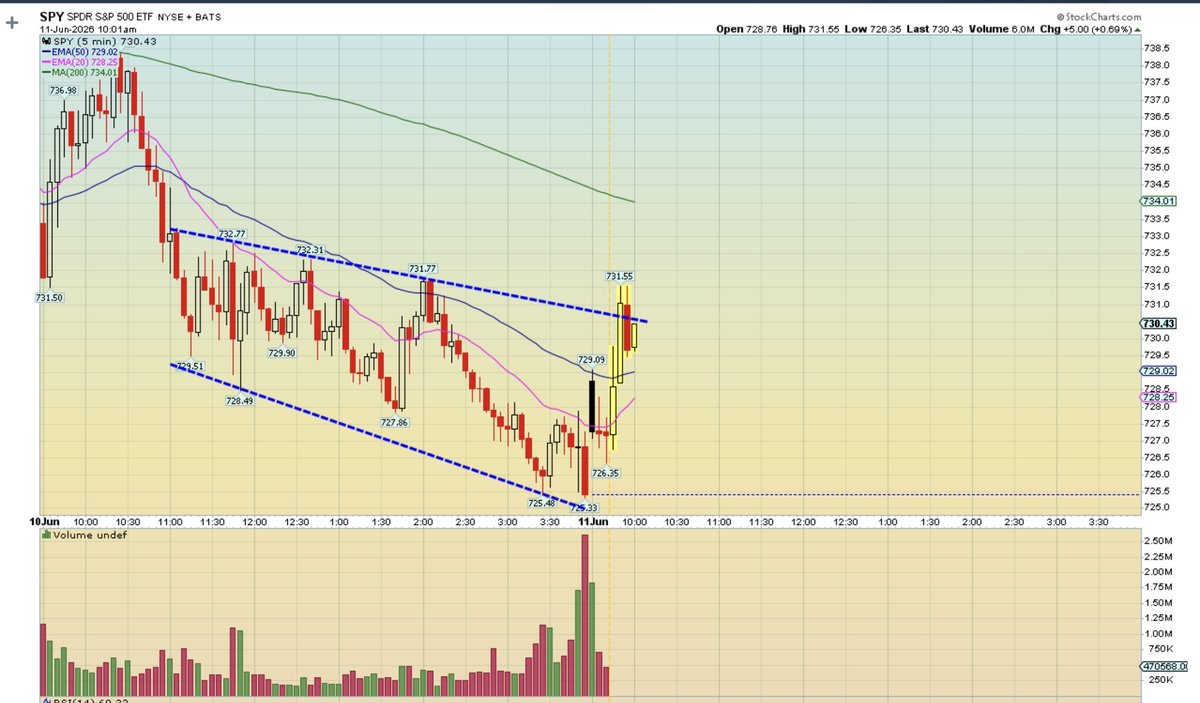The width and height of the screenshot is (1200, 703).
Task: Click the 729.90 price label
Action: pos(281,353)
